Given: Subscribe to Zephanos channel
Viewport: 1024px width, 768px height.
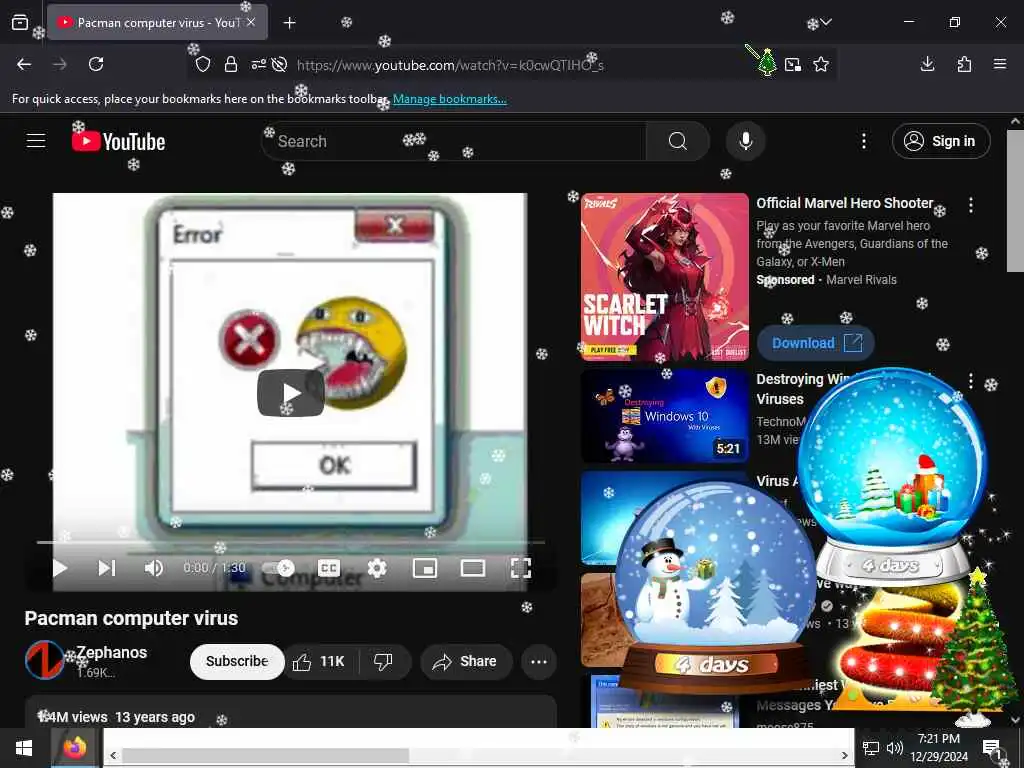Looking at the screenshot, I should (x=237, y=662).
